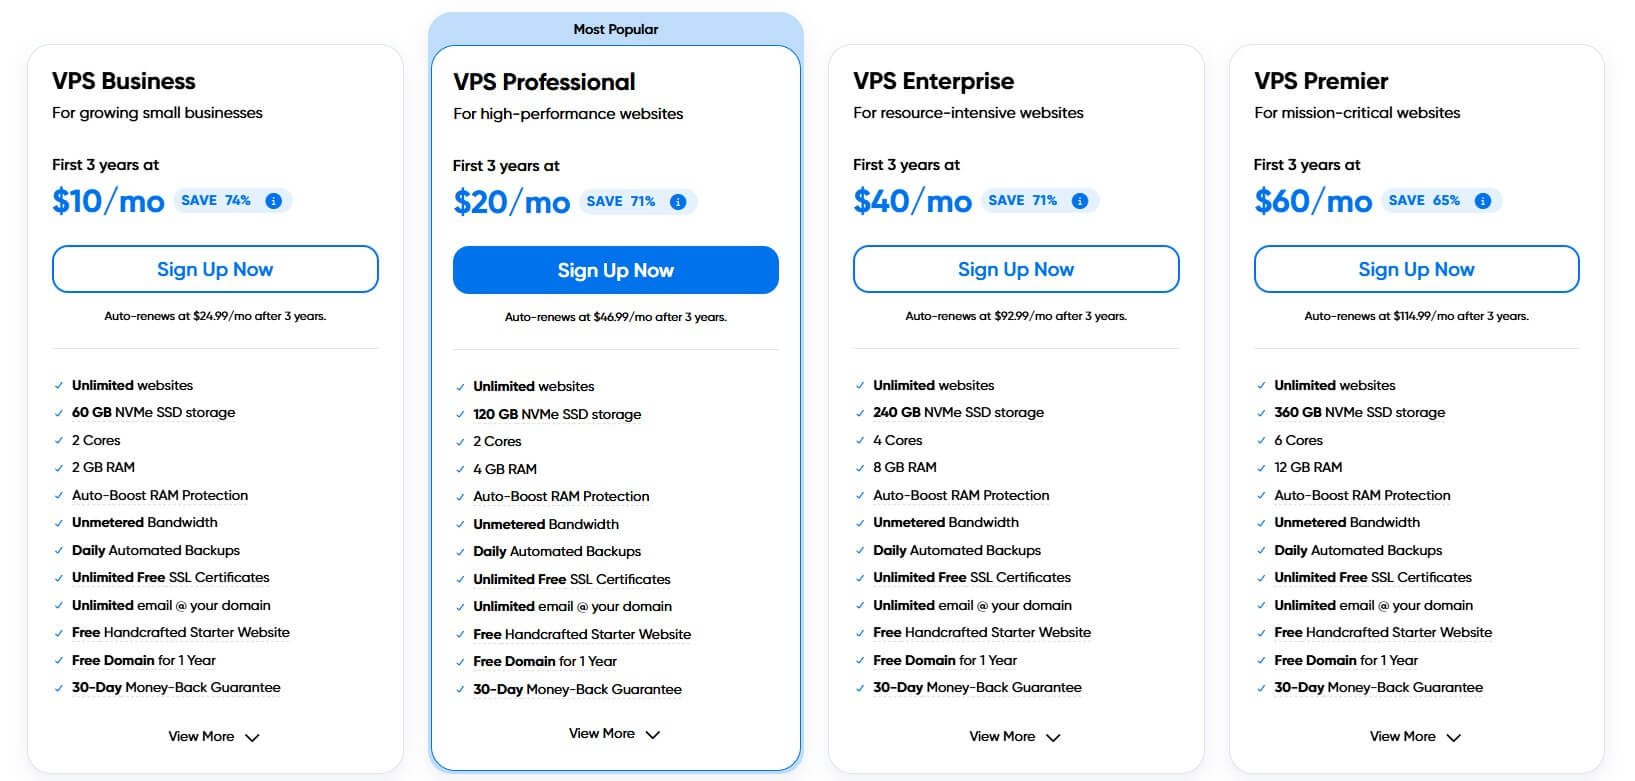Screen dimensions: 1635x781
Task: Sign up for the VPS Professional plan
Action: 615,270
